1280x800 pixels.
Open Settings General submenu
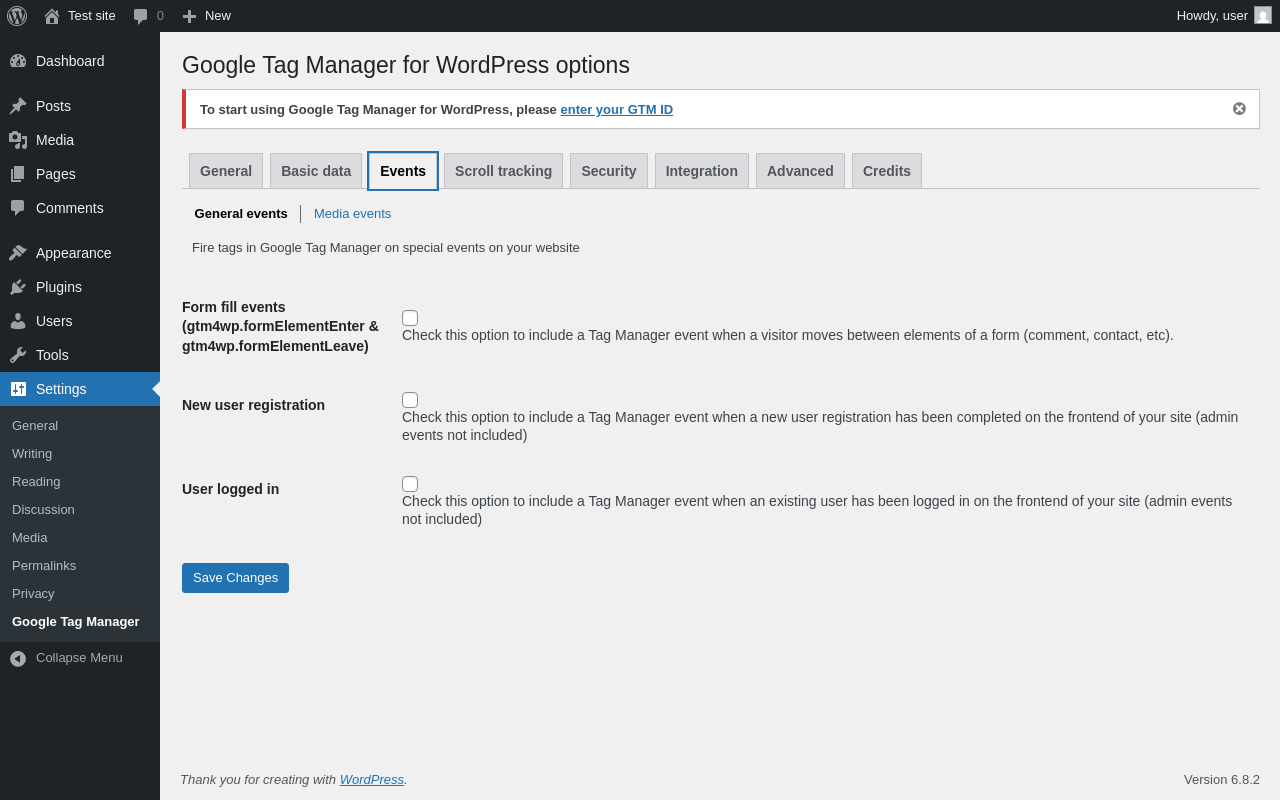click(x=35, y=426)
